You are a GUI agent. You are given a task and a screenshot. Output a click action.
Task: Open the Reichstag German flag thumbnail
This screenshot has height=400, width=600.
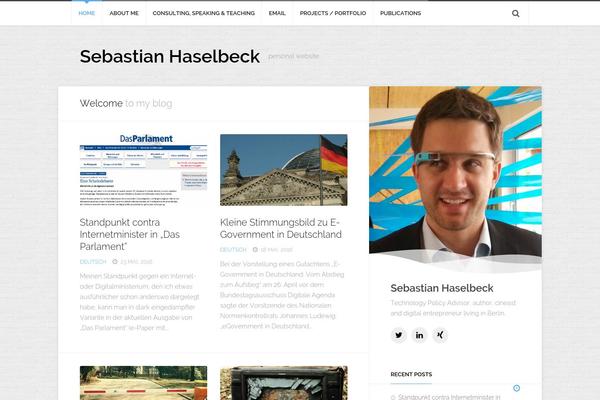(x=284, y=170)
